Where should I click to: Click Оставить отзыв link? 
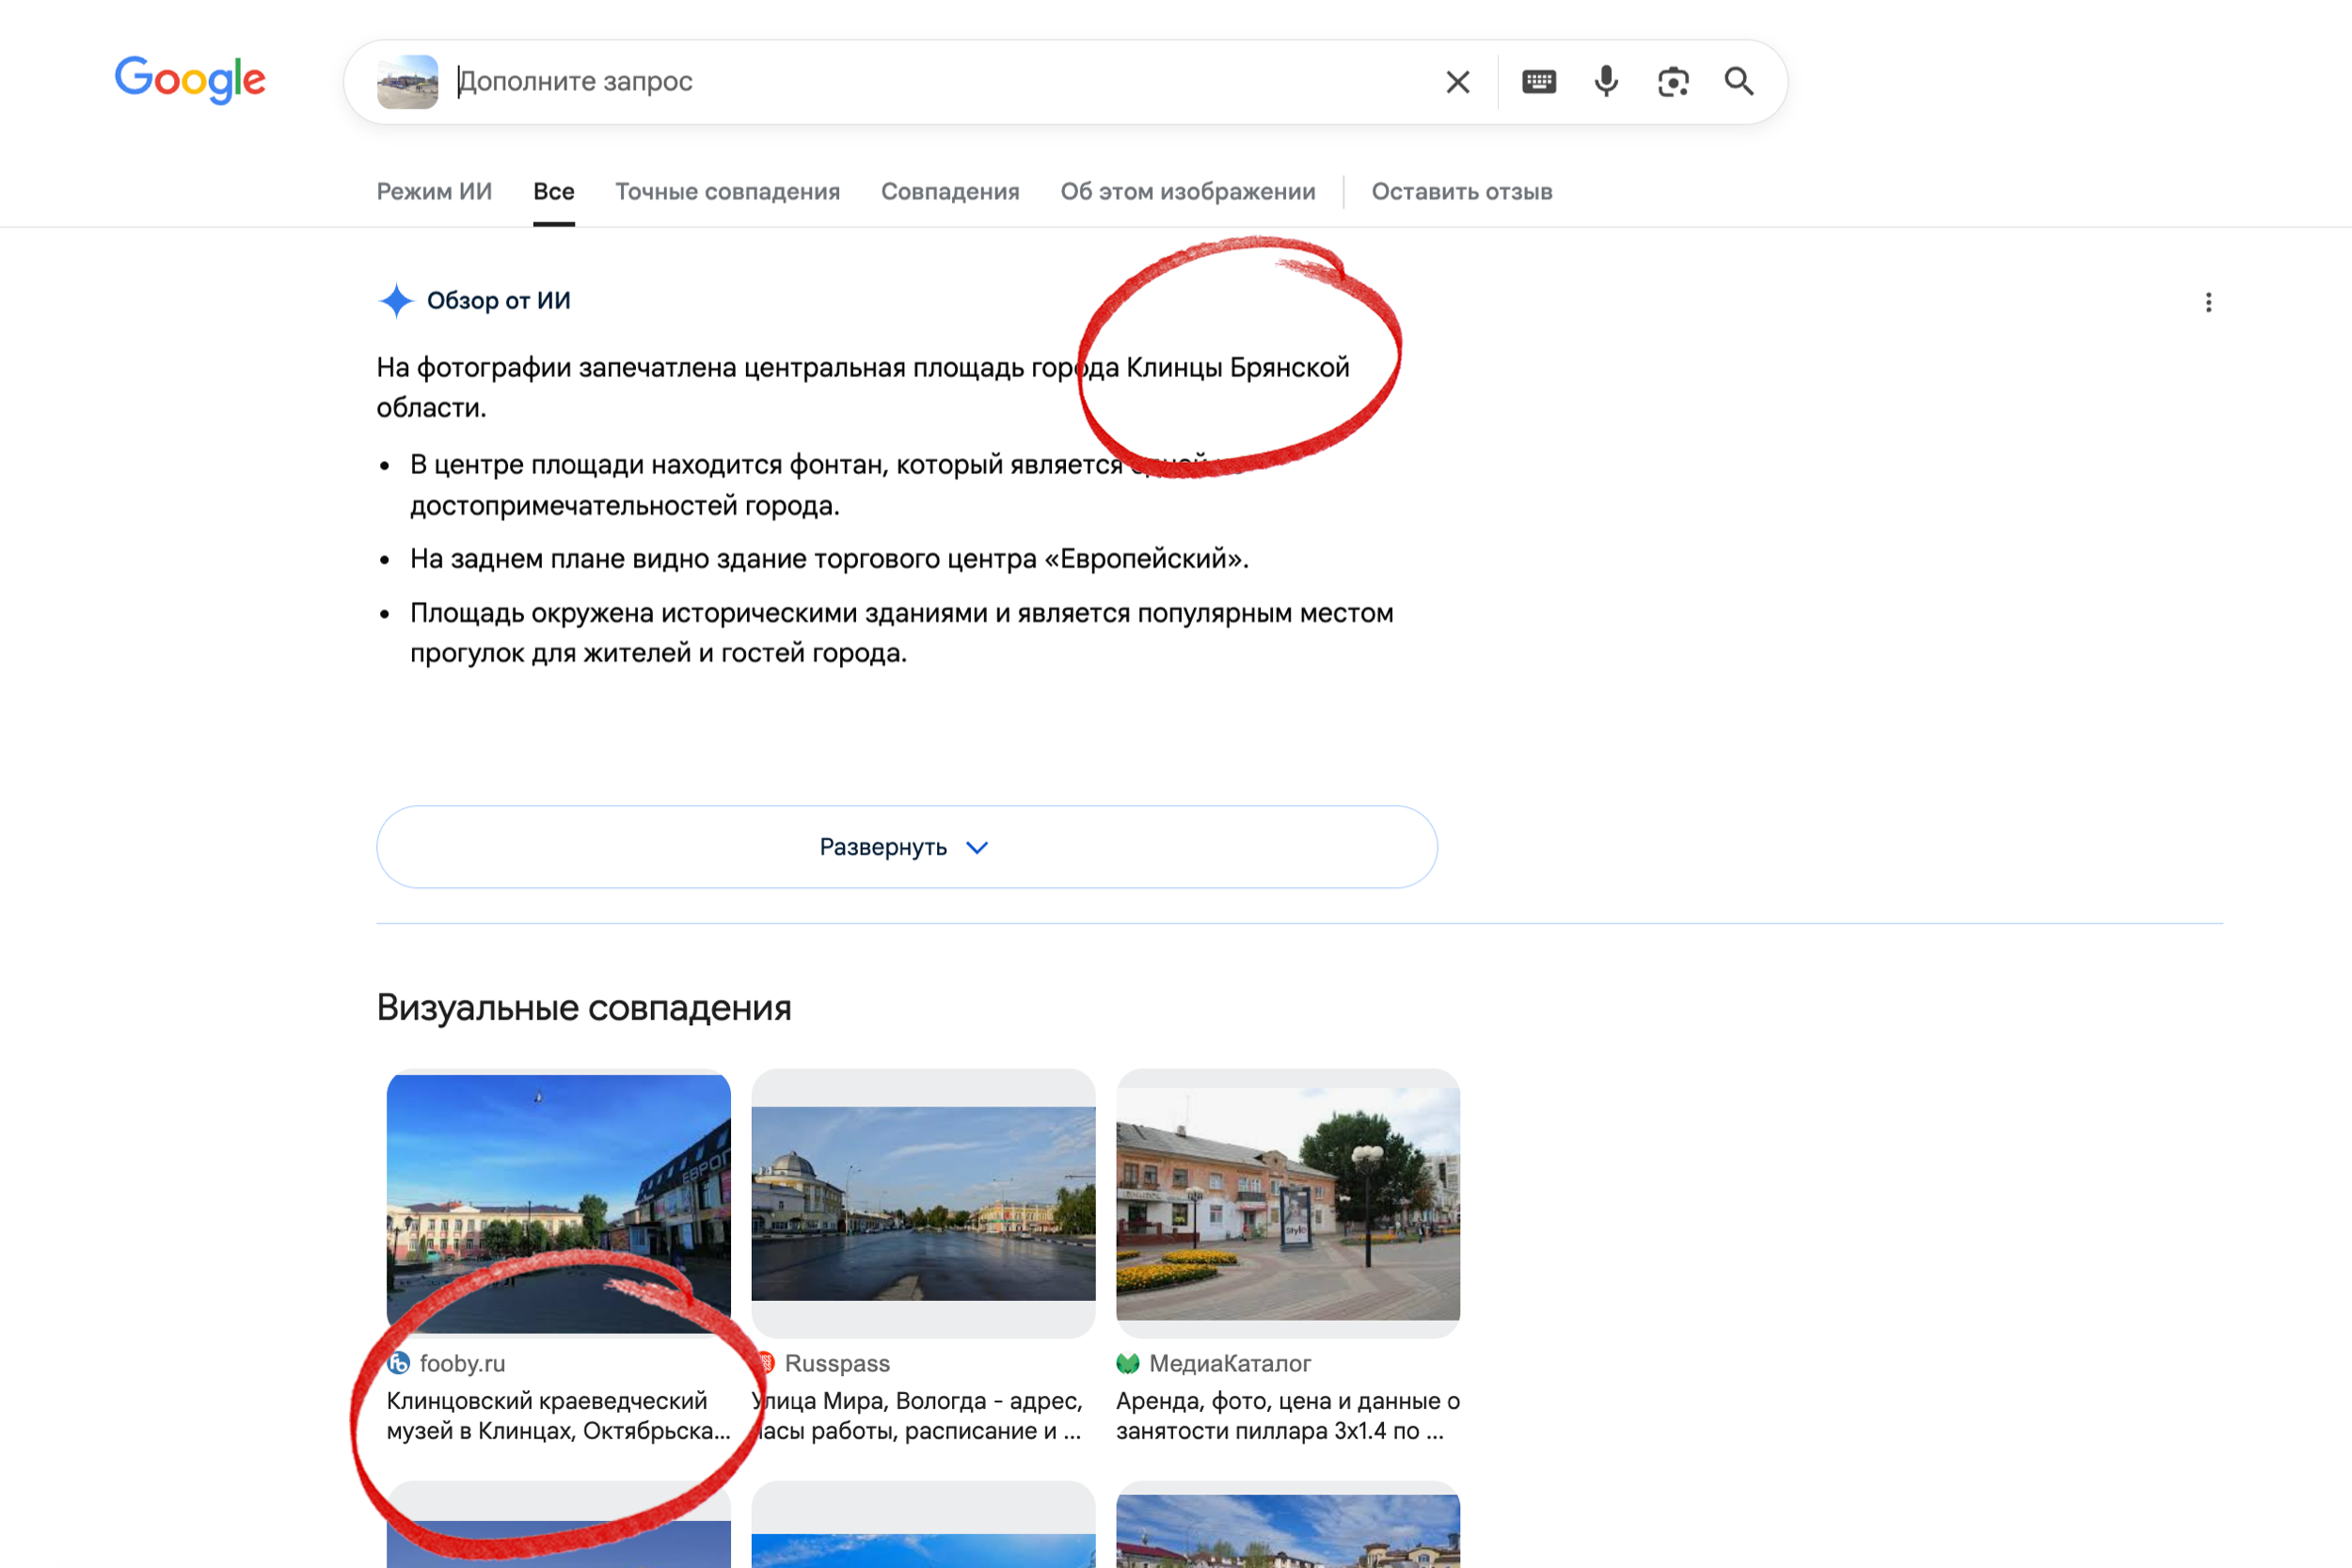(1461, 191)
